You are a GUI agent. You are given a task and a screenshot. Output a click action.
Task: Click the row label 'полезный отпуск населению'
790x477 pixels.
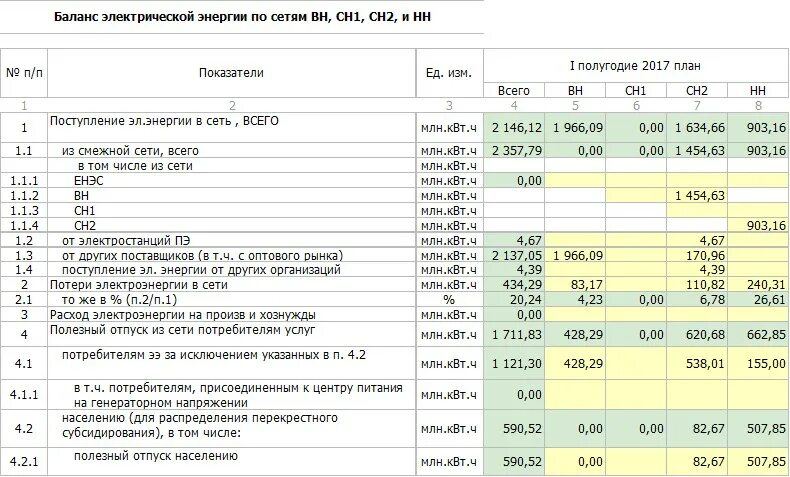[x=156, y=456]
